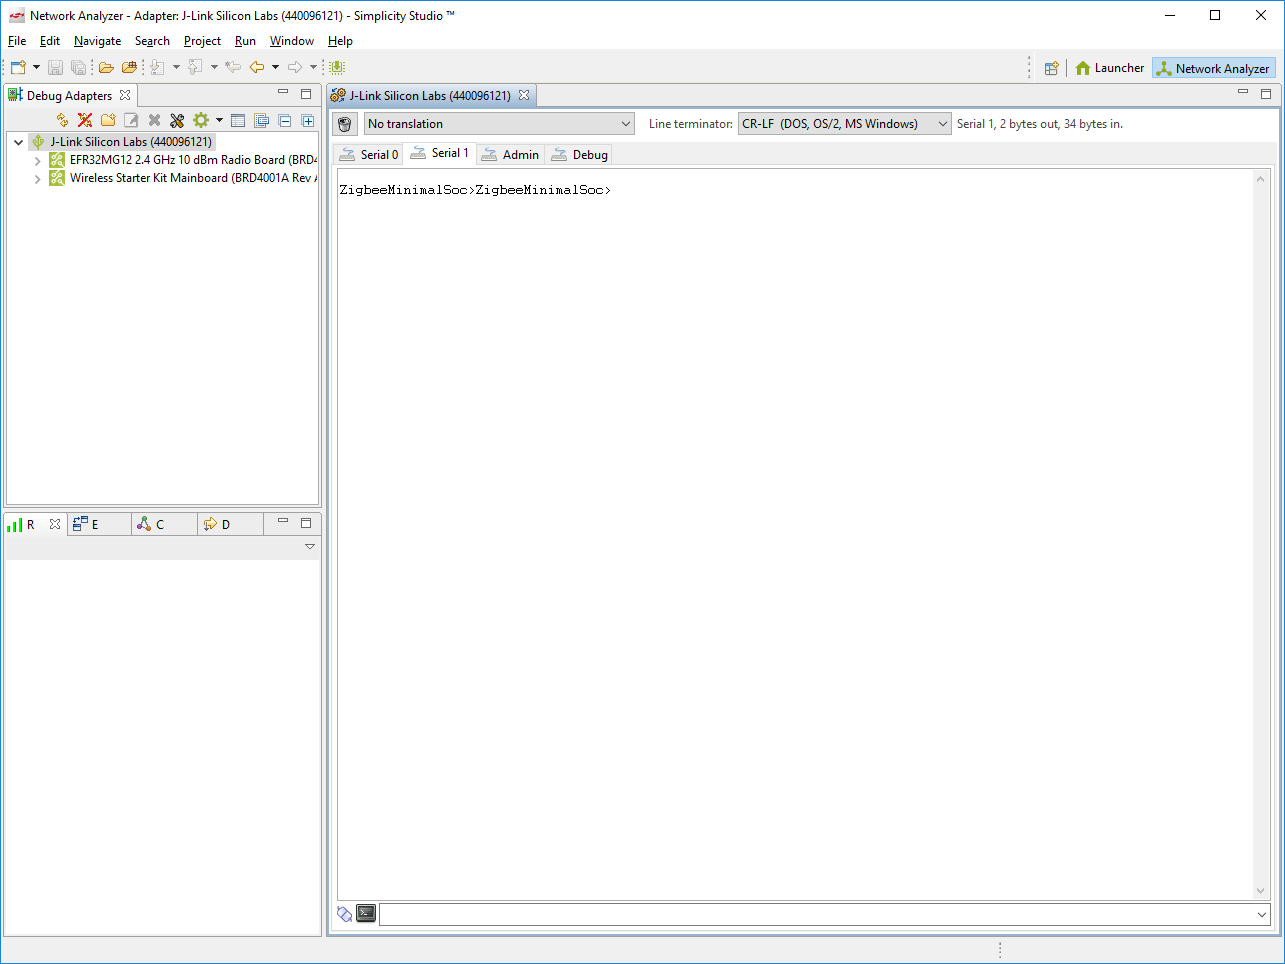Open the No translation dropdown
This screenshot has width=1285, height=964.
coord(499,124)
